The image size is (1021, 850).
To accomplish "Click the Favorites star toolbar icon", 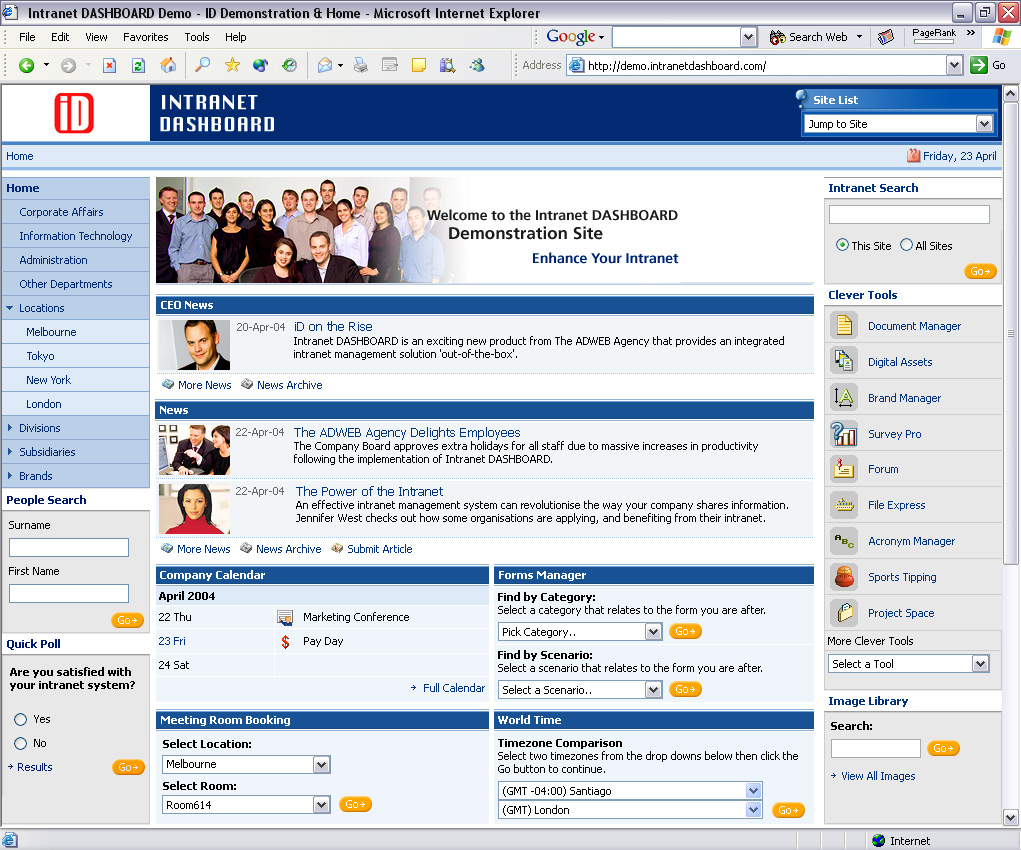I will (x=232, y=65).
